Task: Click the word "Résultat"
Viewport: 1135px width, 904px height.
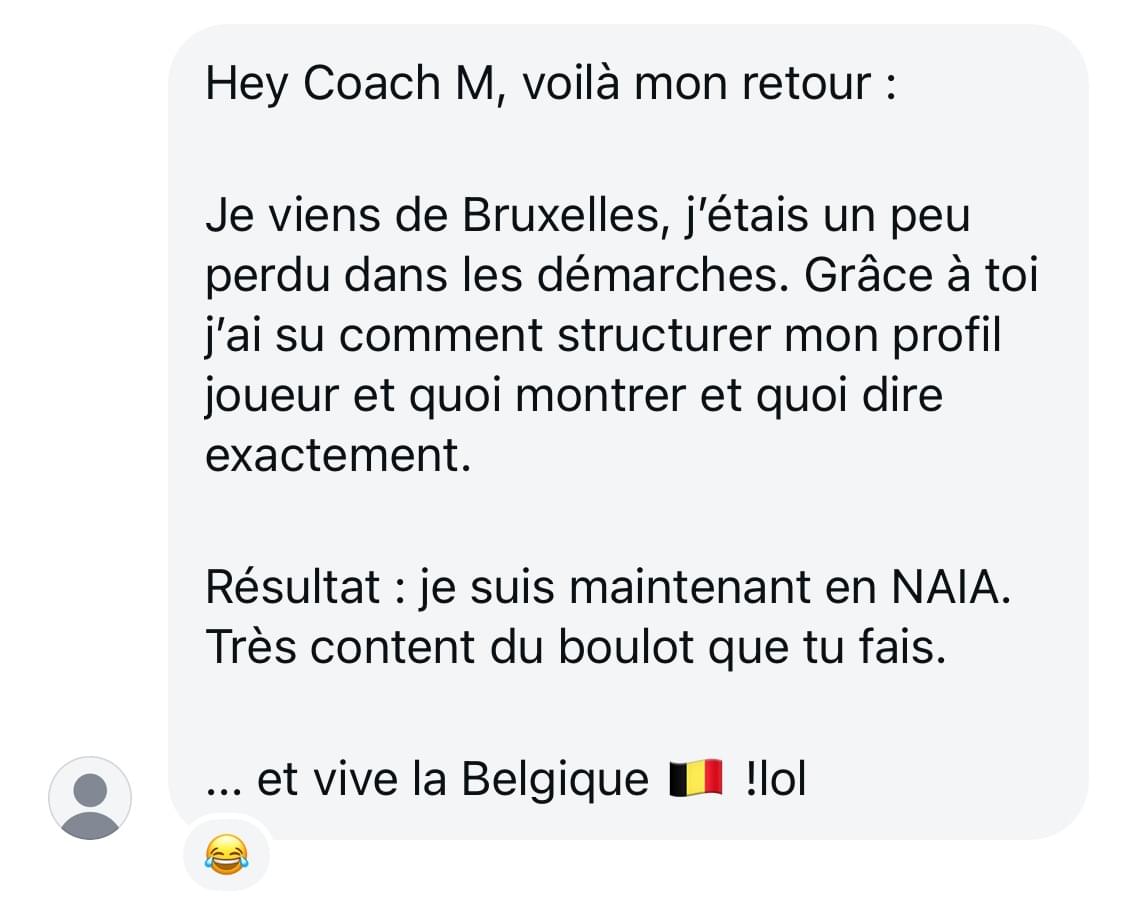Action: [293, 586]
